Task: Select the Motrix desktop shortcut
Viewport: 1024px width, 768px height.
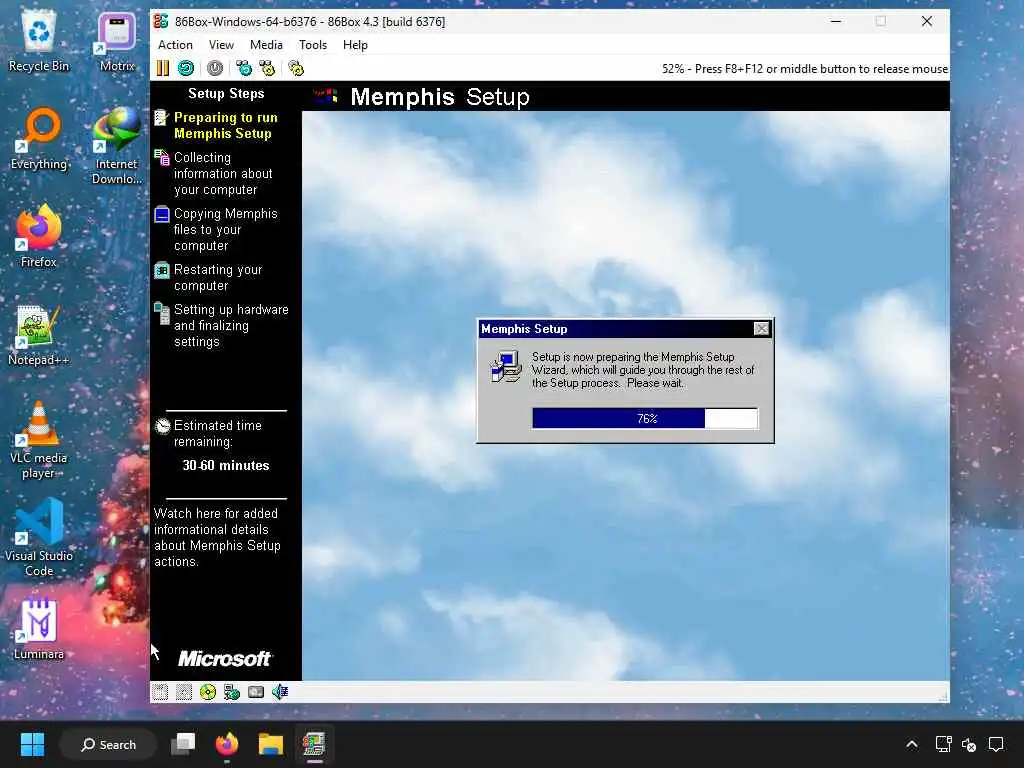Action: 117,42
